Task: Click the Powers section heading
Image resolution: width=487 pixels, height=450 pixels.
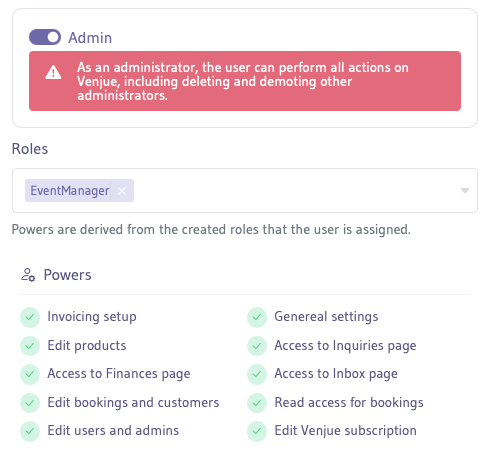Action: coord(67,275)
